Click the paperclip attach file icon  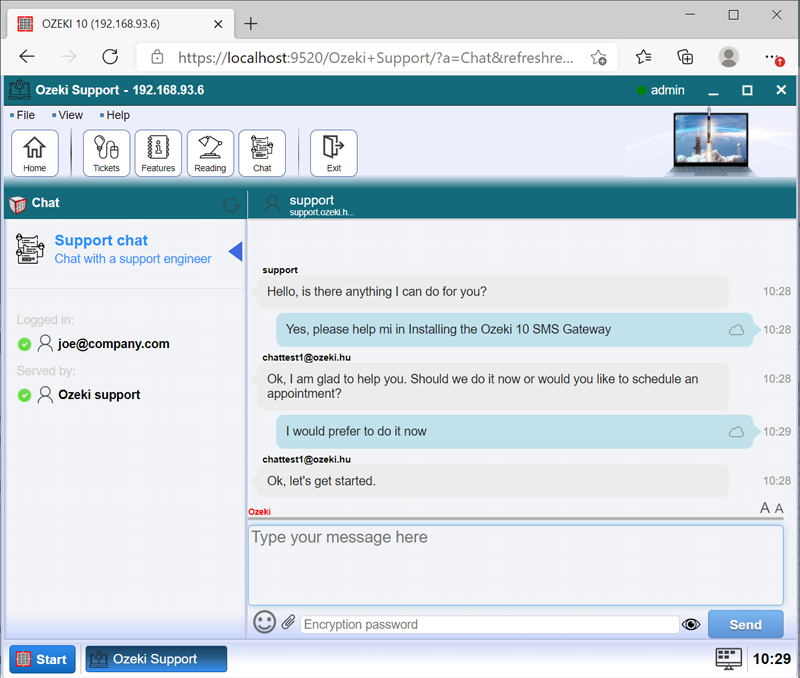[x=288, y=623]
